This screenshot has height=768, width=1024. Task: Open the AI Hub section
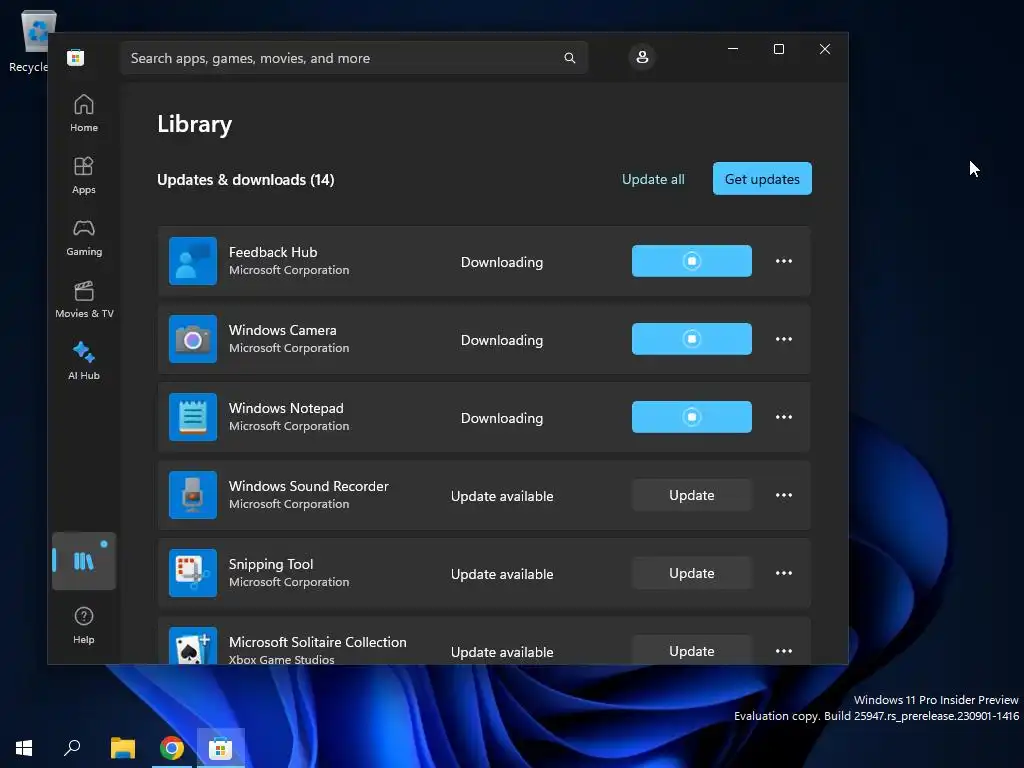pyautogui.click(x=84, y=361)
